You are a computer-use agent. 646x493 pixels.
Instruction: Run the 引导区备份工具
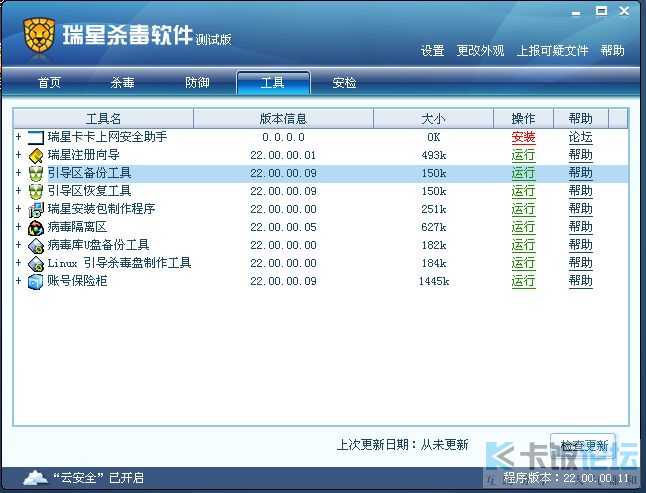point(523,173)
